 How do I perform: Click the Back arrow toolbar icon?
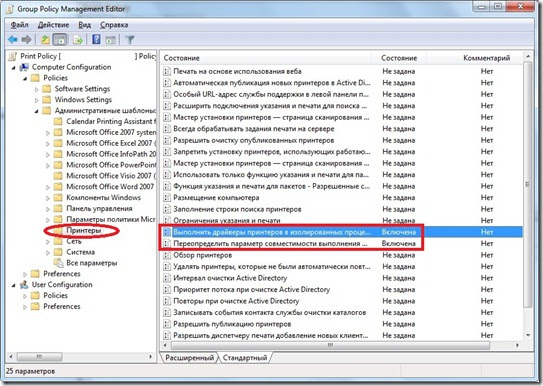(x=13, y=40)
